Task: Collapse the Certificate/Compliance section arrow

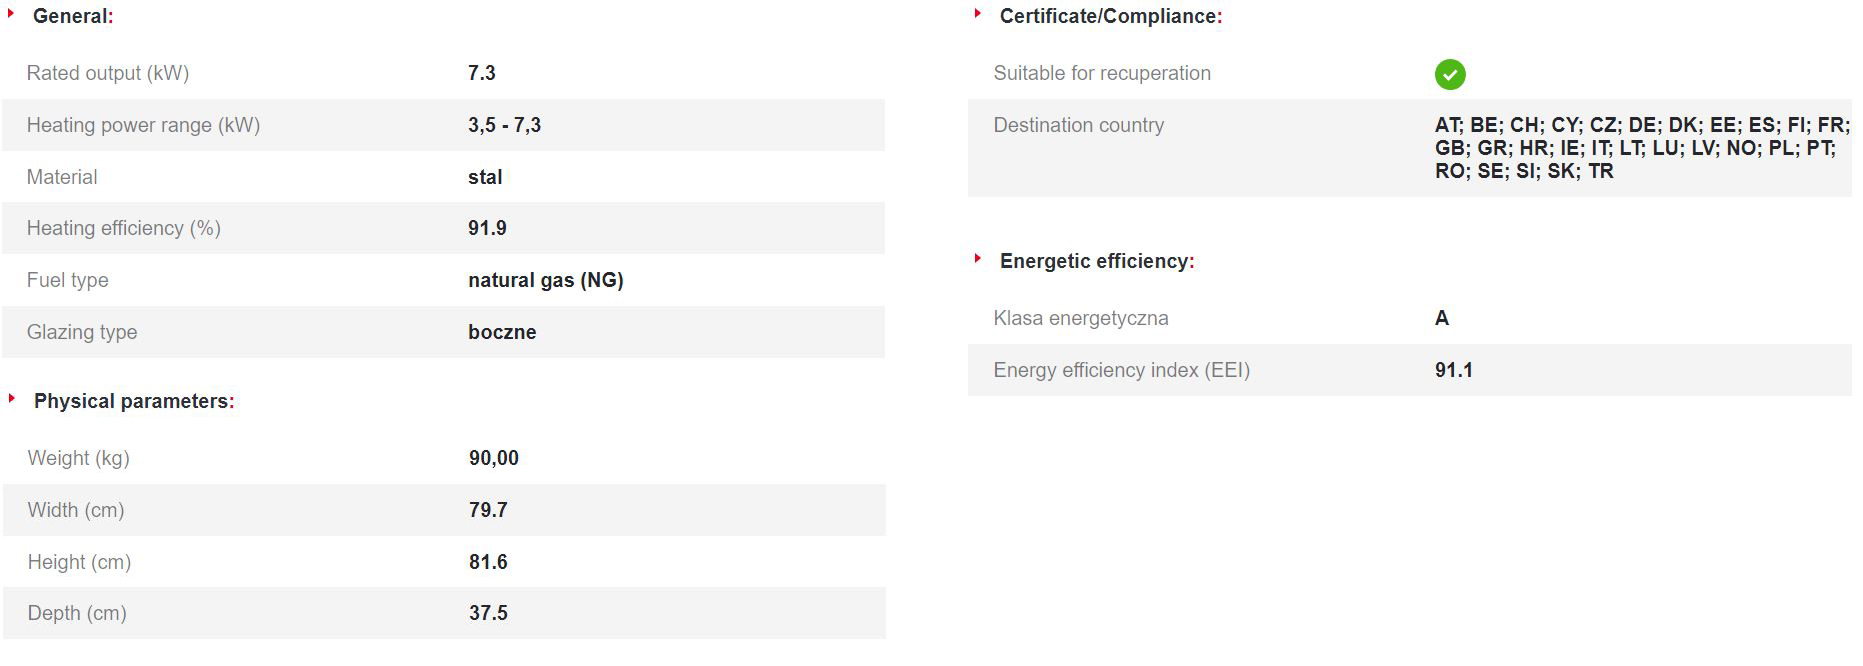Action: 977,14
